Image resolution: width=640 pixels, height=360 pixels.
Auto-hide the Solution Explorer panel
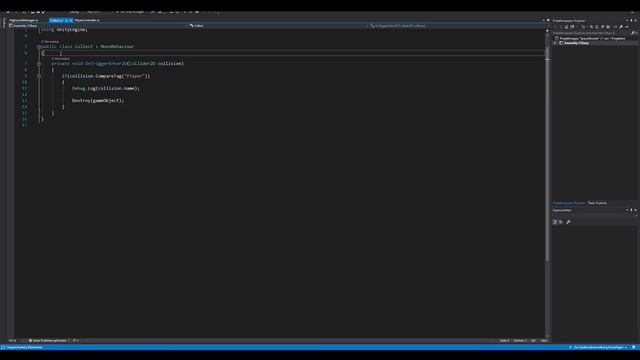pos(631,20)
